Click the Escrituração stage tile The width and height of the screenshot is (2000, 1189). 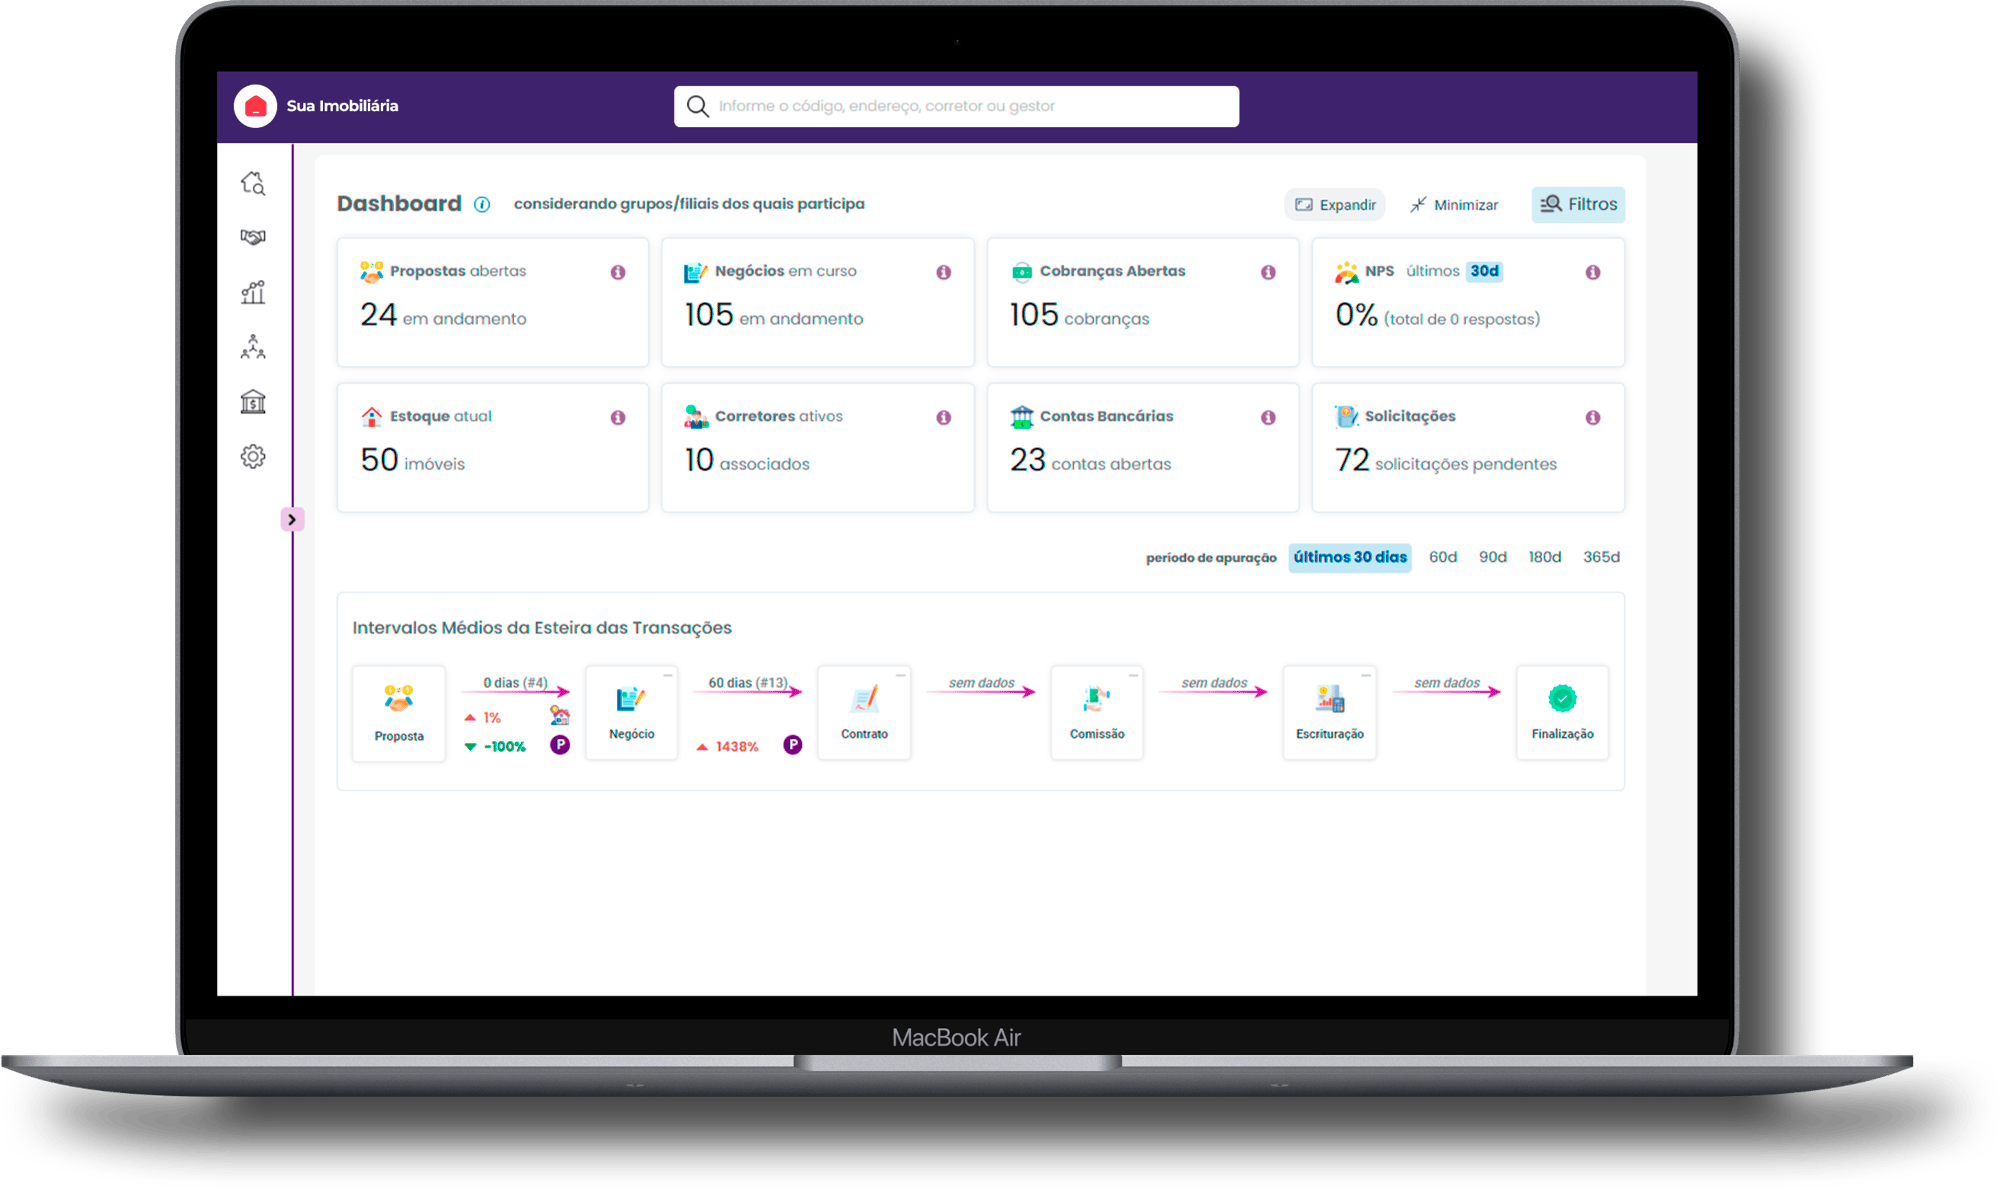1330,712
